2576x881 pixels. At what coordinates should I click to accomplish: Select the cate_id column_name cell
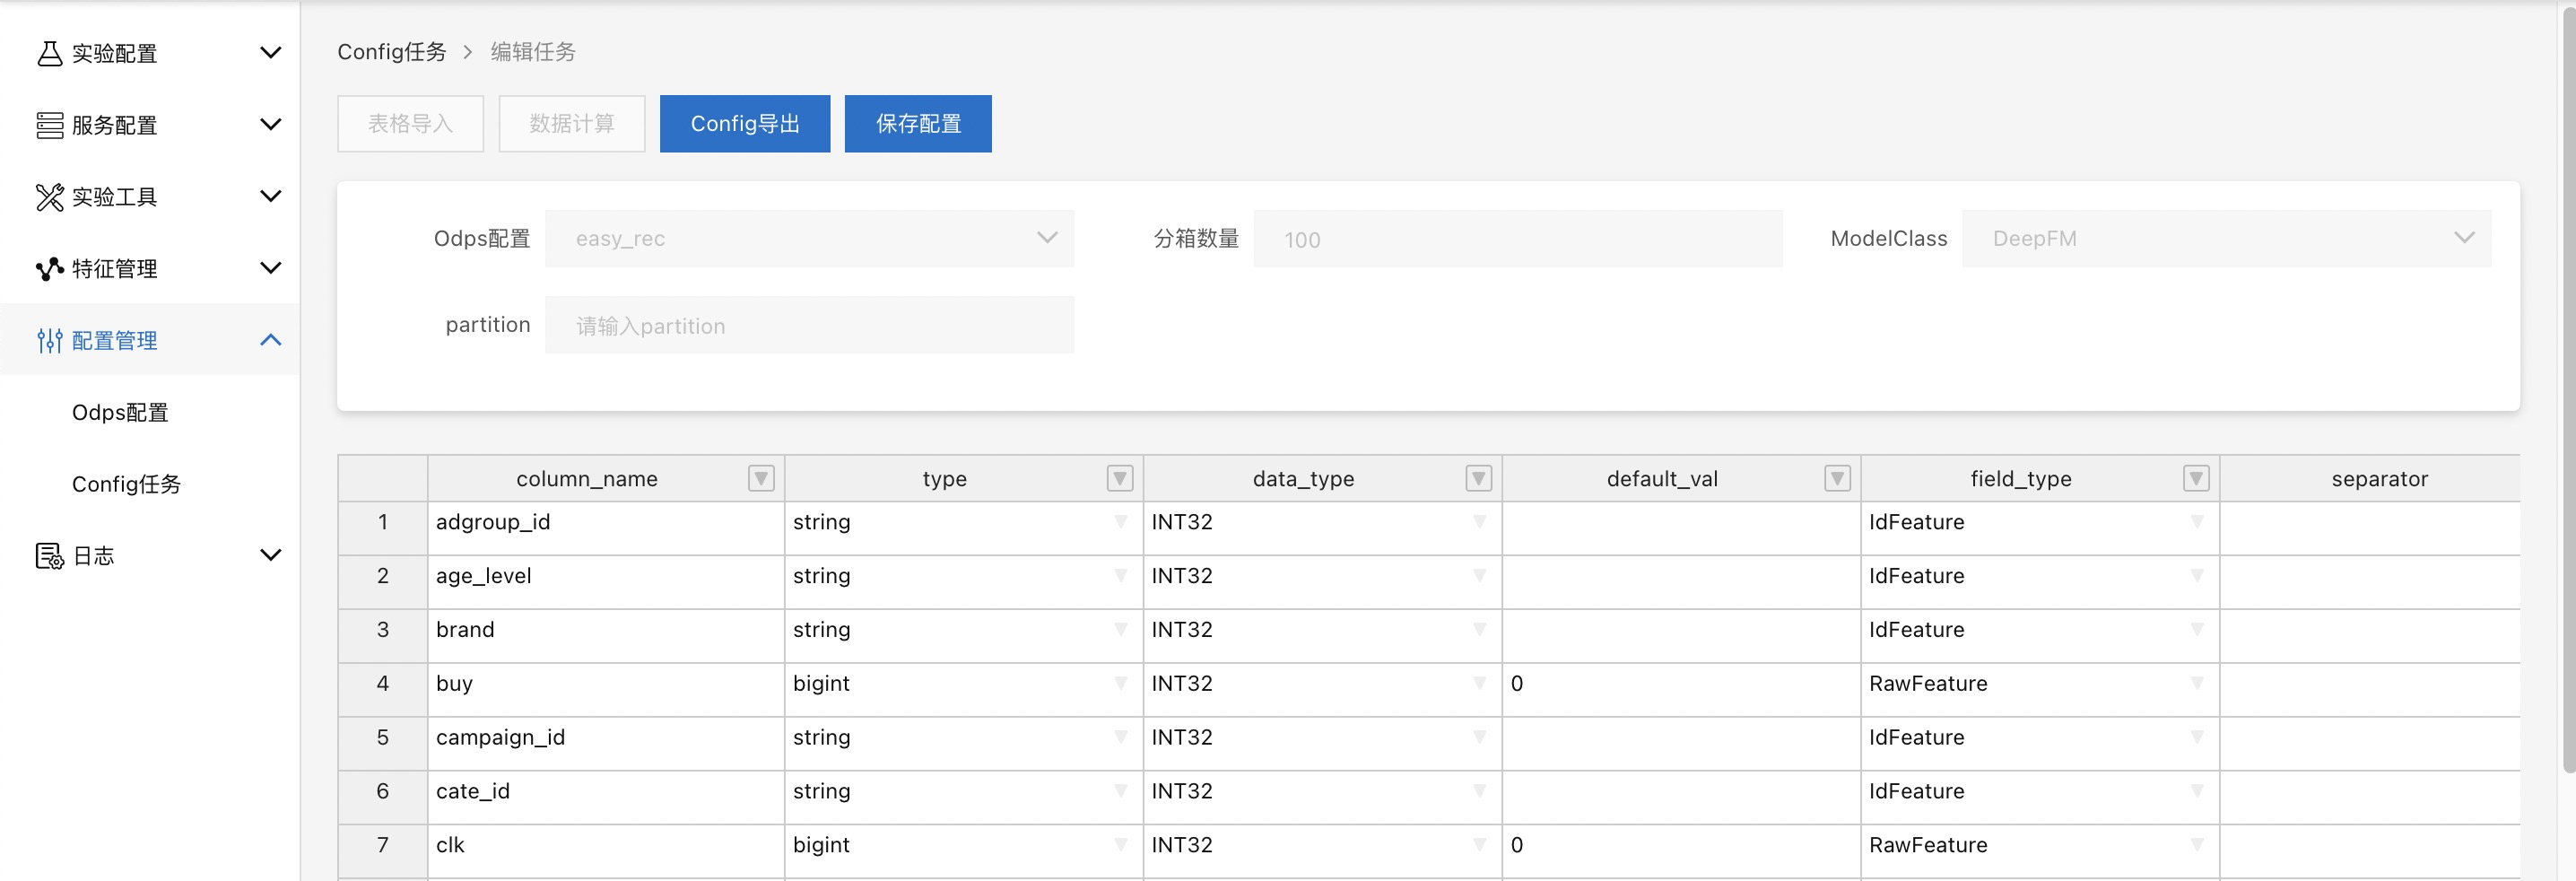coord(606,797)
